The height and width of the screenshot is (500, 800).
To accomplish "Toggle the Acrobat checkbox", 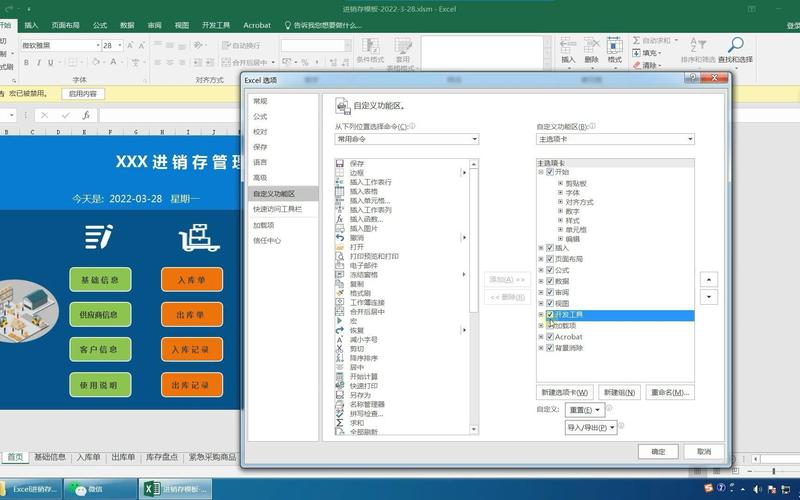I will click(549, 337).
